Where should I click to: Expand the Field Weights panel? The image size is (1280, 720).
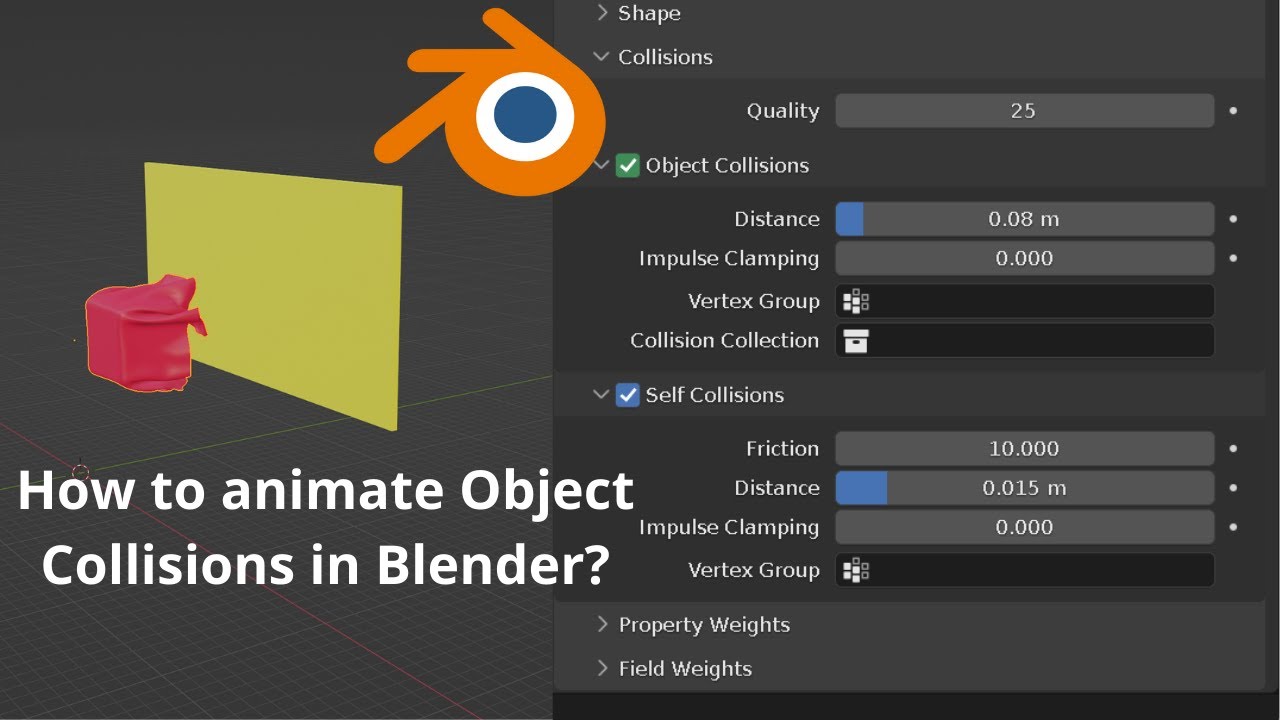(602, 668)
